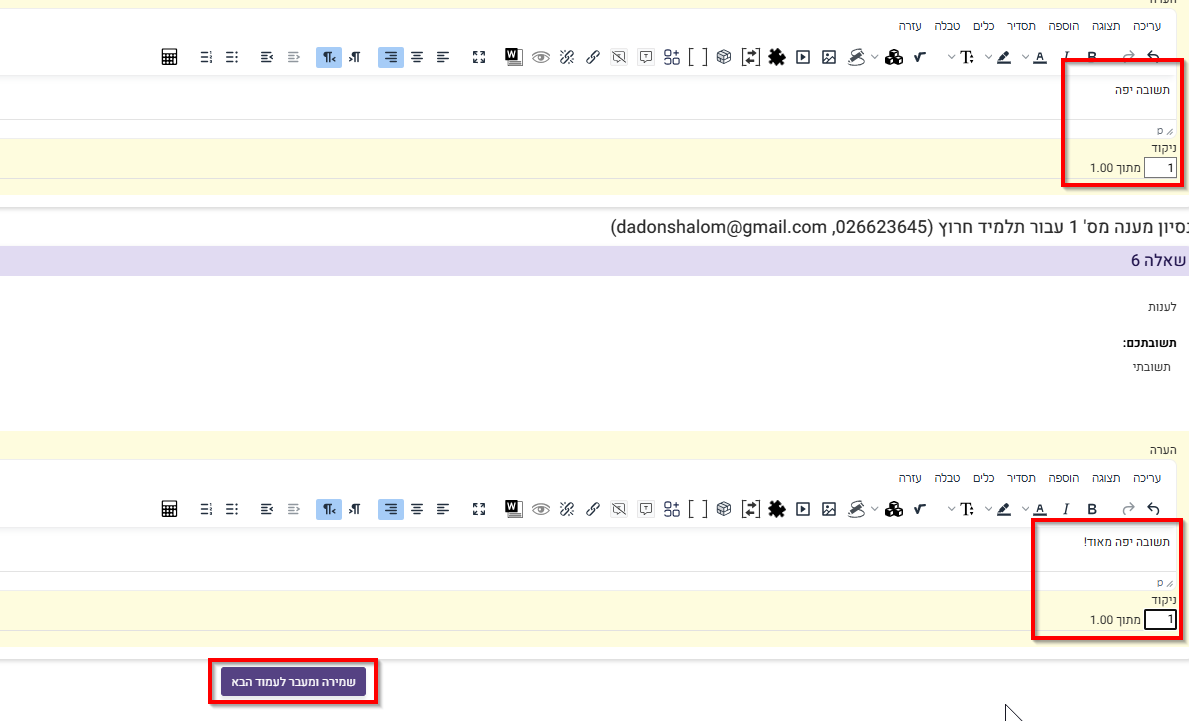The image size is (1189, 721).
Task: Toggle right-to-left direction in 'תשובה יפה' editor
Action: tap(328, 57)
